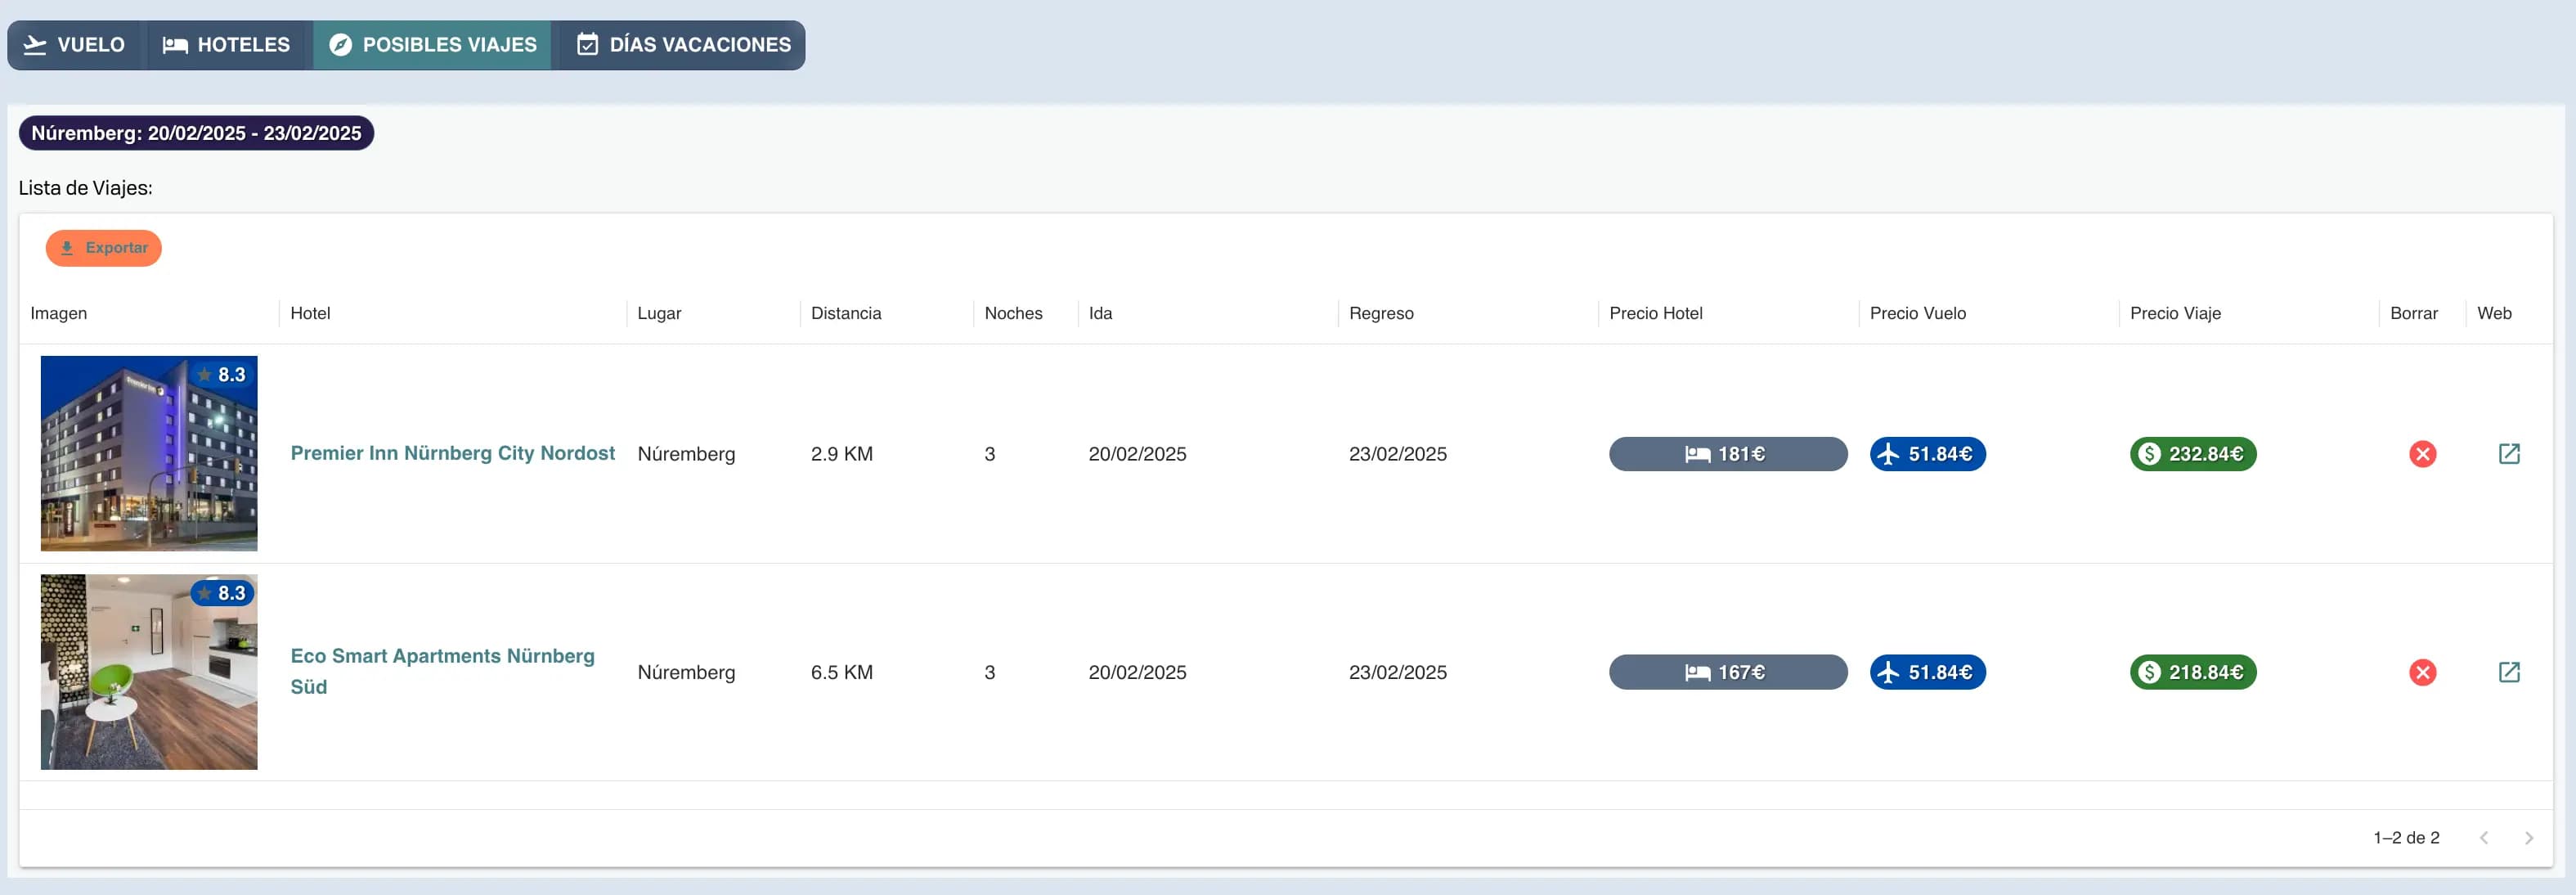The width and height of the screenshot is (2576, 895).
Task: Select the Posibles Viajes tab
Action: pos(433,45)
